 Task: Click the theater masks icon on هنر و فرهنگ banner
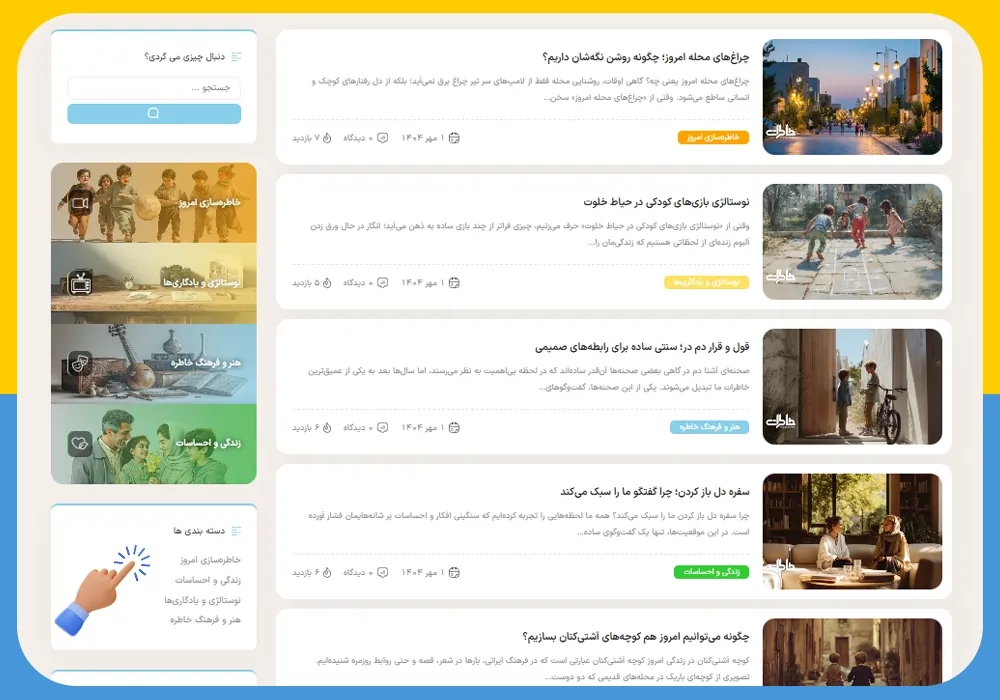pyautogui.click(x=80, y=363)
